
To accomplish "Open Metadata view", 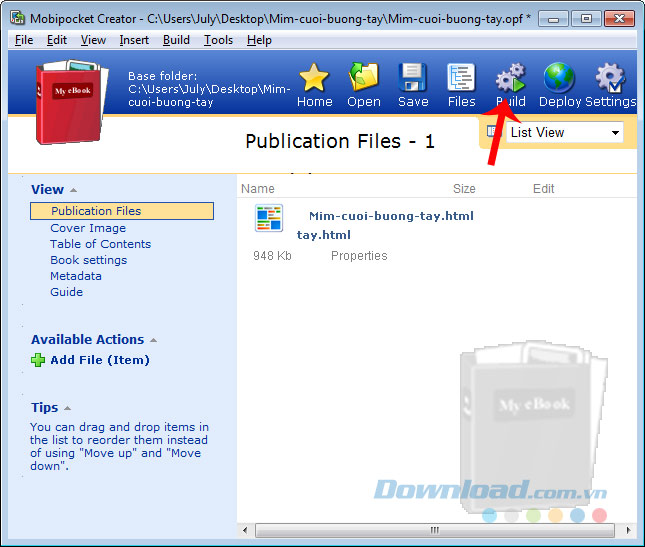I will [x=76, y=276].
